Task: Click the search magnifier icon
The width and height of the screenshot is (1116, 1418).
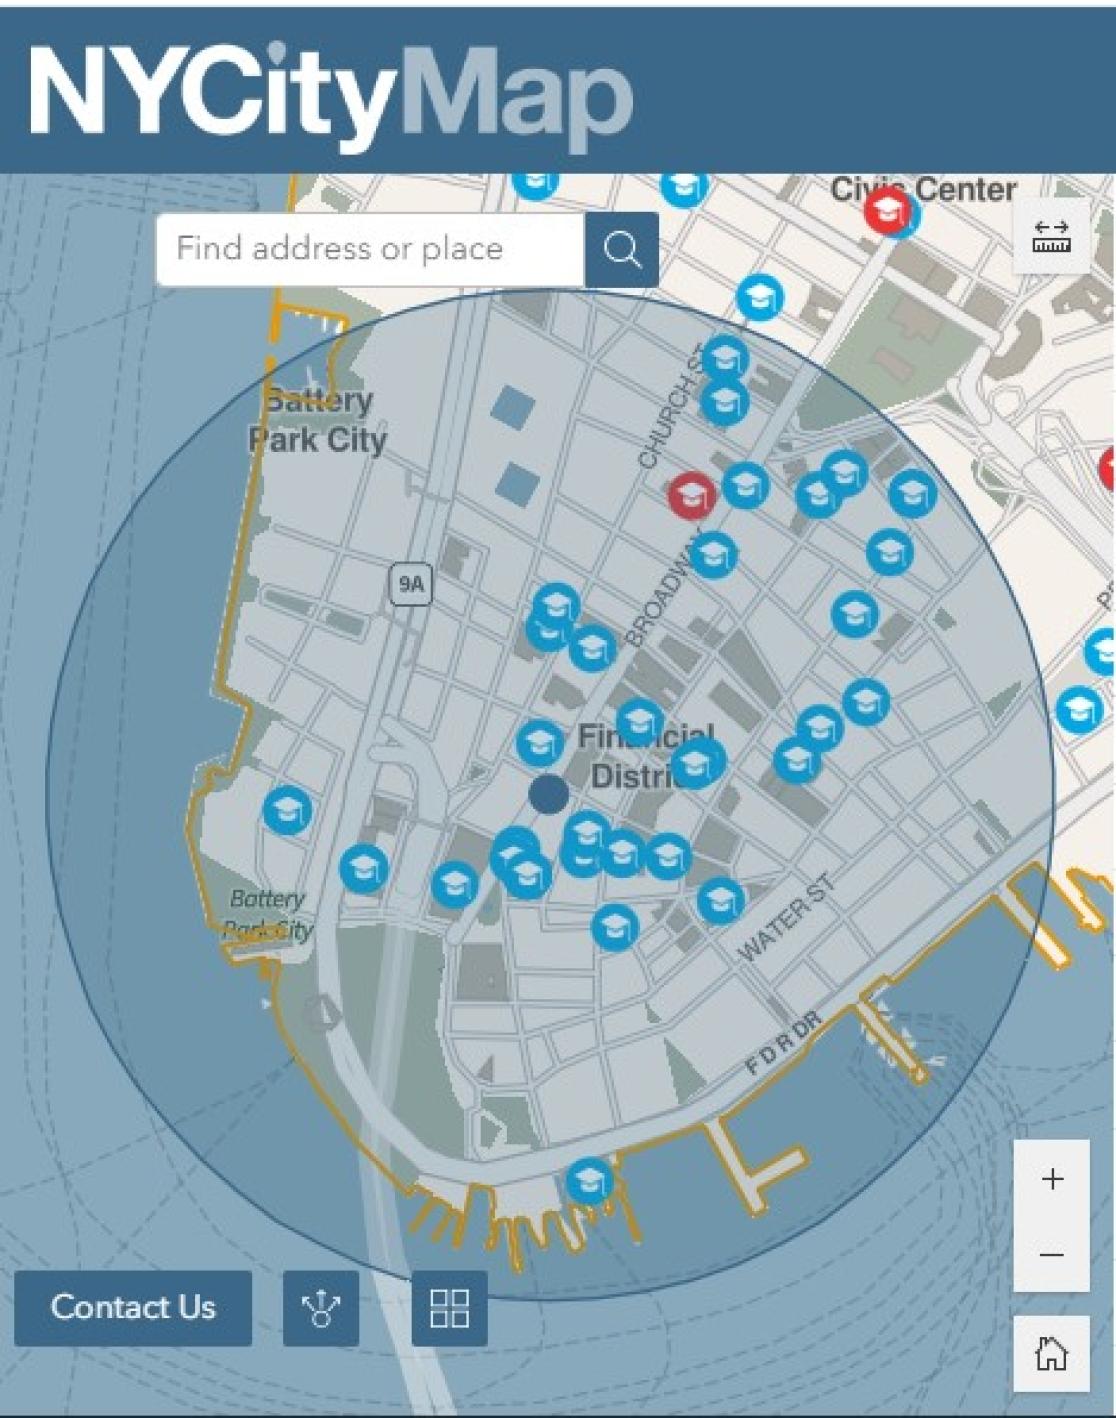Action: pos(622,248)
